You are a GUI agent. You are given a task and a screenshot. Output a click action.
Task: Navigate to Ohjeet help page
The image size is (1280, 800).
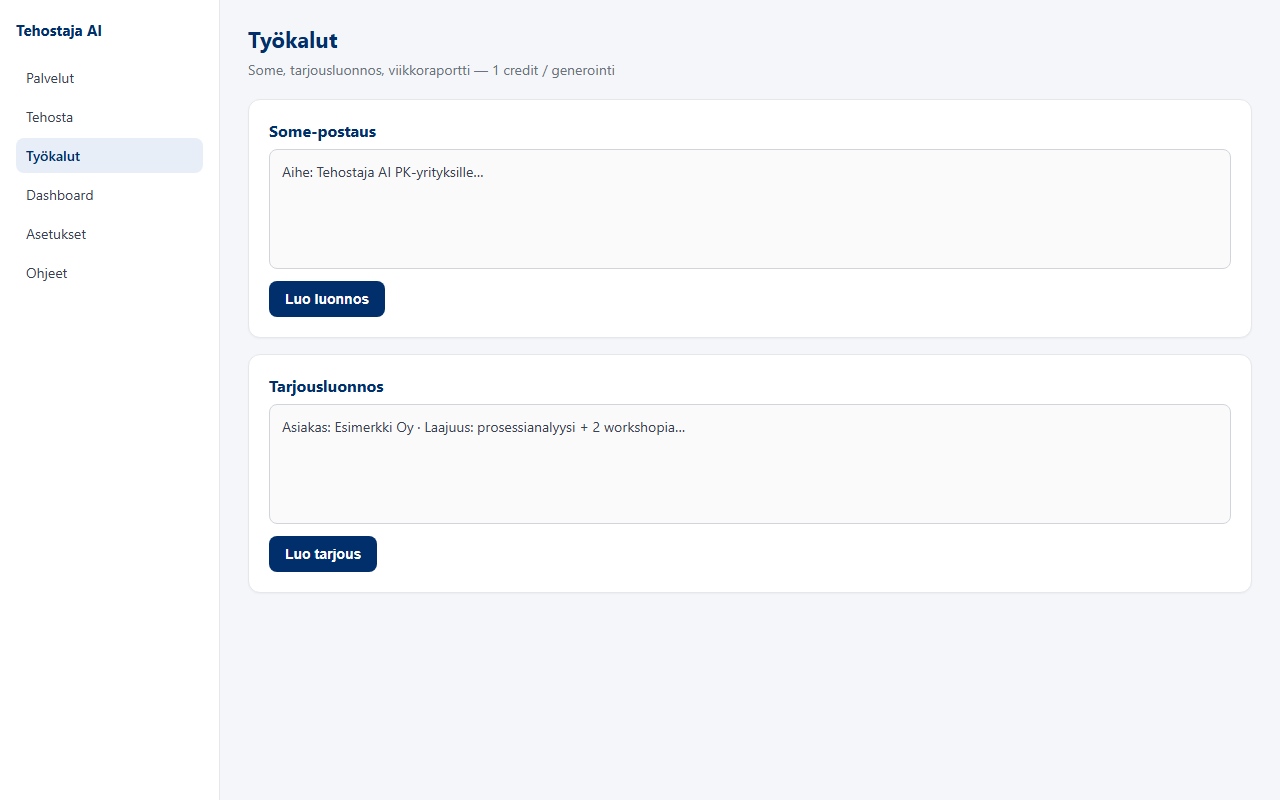click(x=109, y=273)
